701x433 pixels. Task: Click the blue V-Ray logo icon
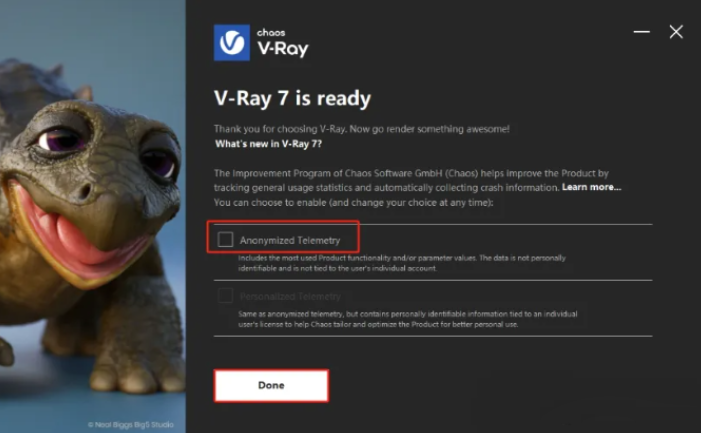pyautogui.click(x=232, y=42)
